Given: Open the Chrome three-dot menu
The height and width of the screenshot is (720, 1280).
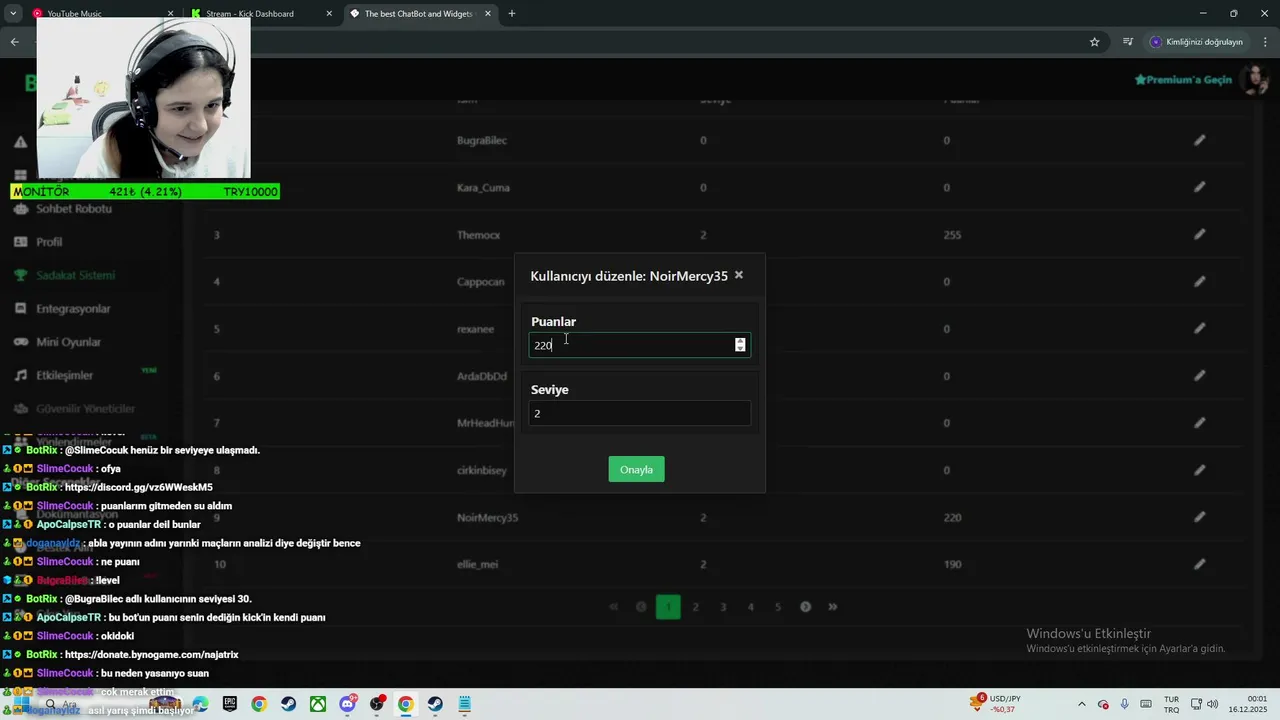Looking at the screenshot, I should click(1265, 42).
